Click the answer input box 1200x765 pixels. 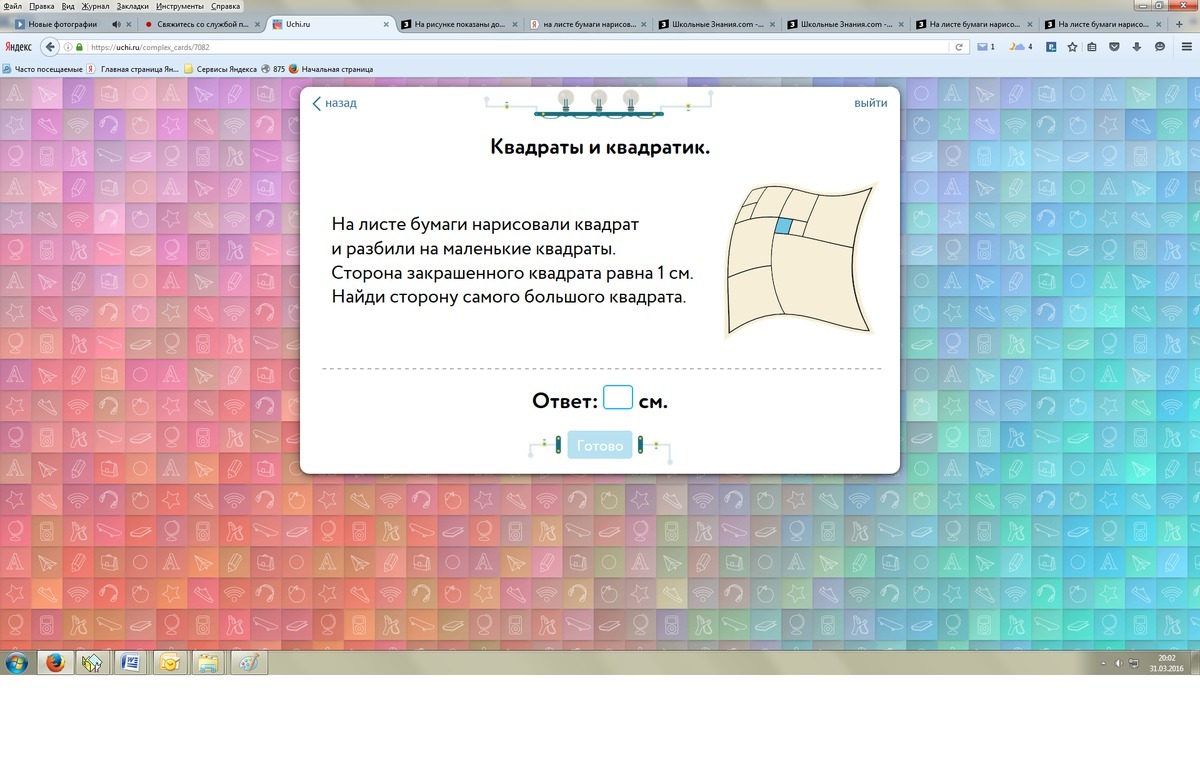click(x=618, y=398)
